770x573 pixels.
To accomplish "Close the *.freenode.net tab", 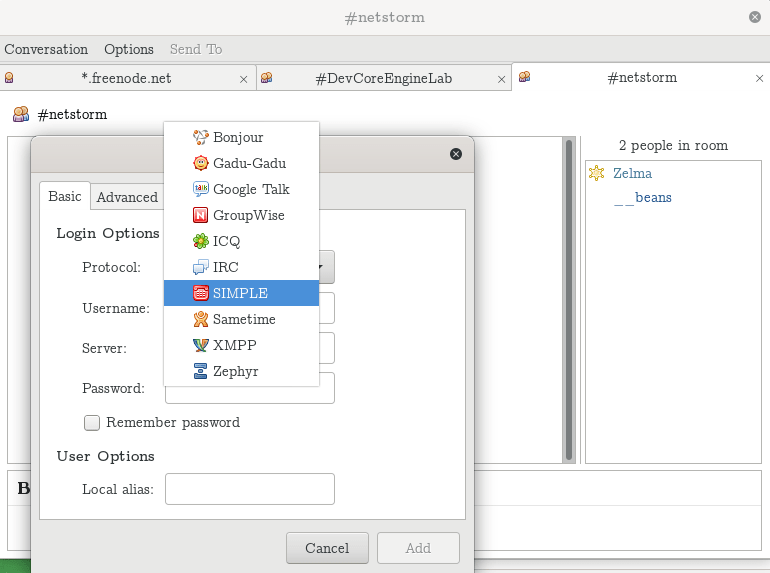I will [x=243, y=78].
